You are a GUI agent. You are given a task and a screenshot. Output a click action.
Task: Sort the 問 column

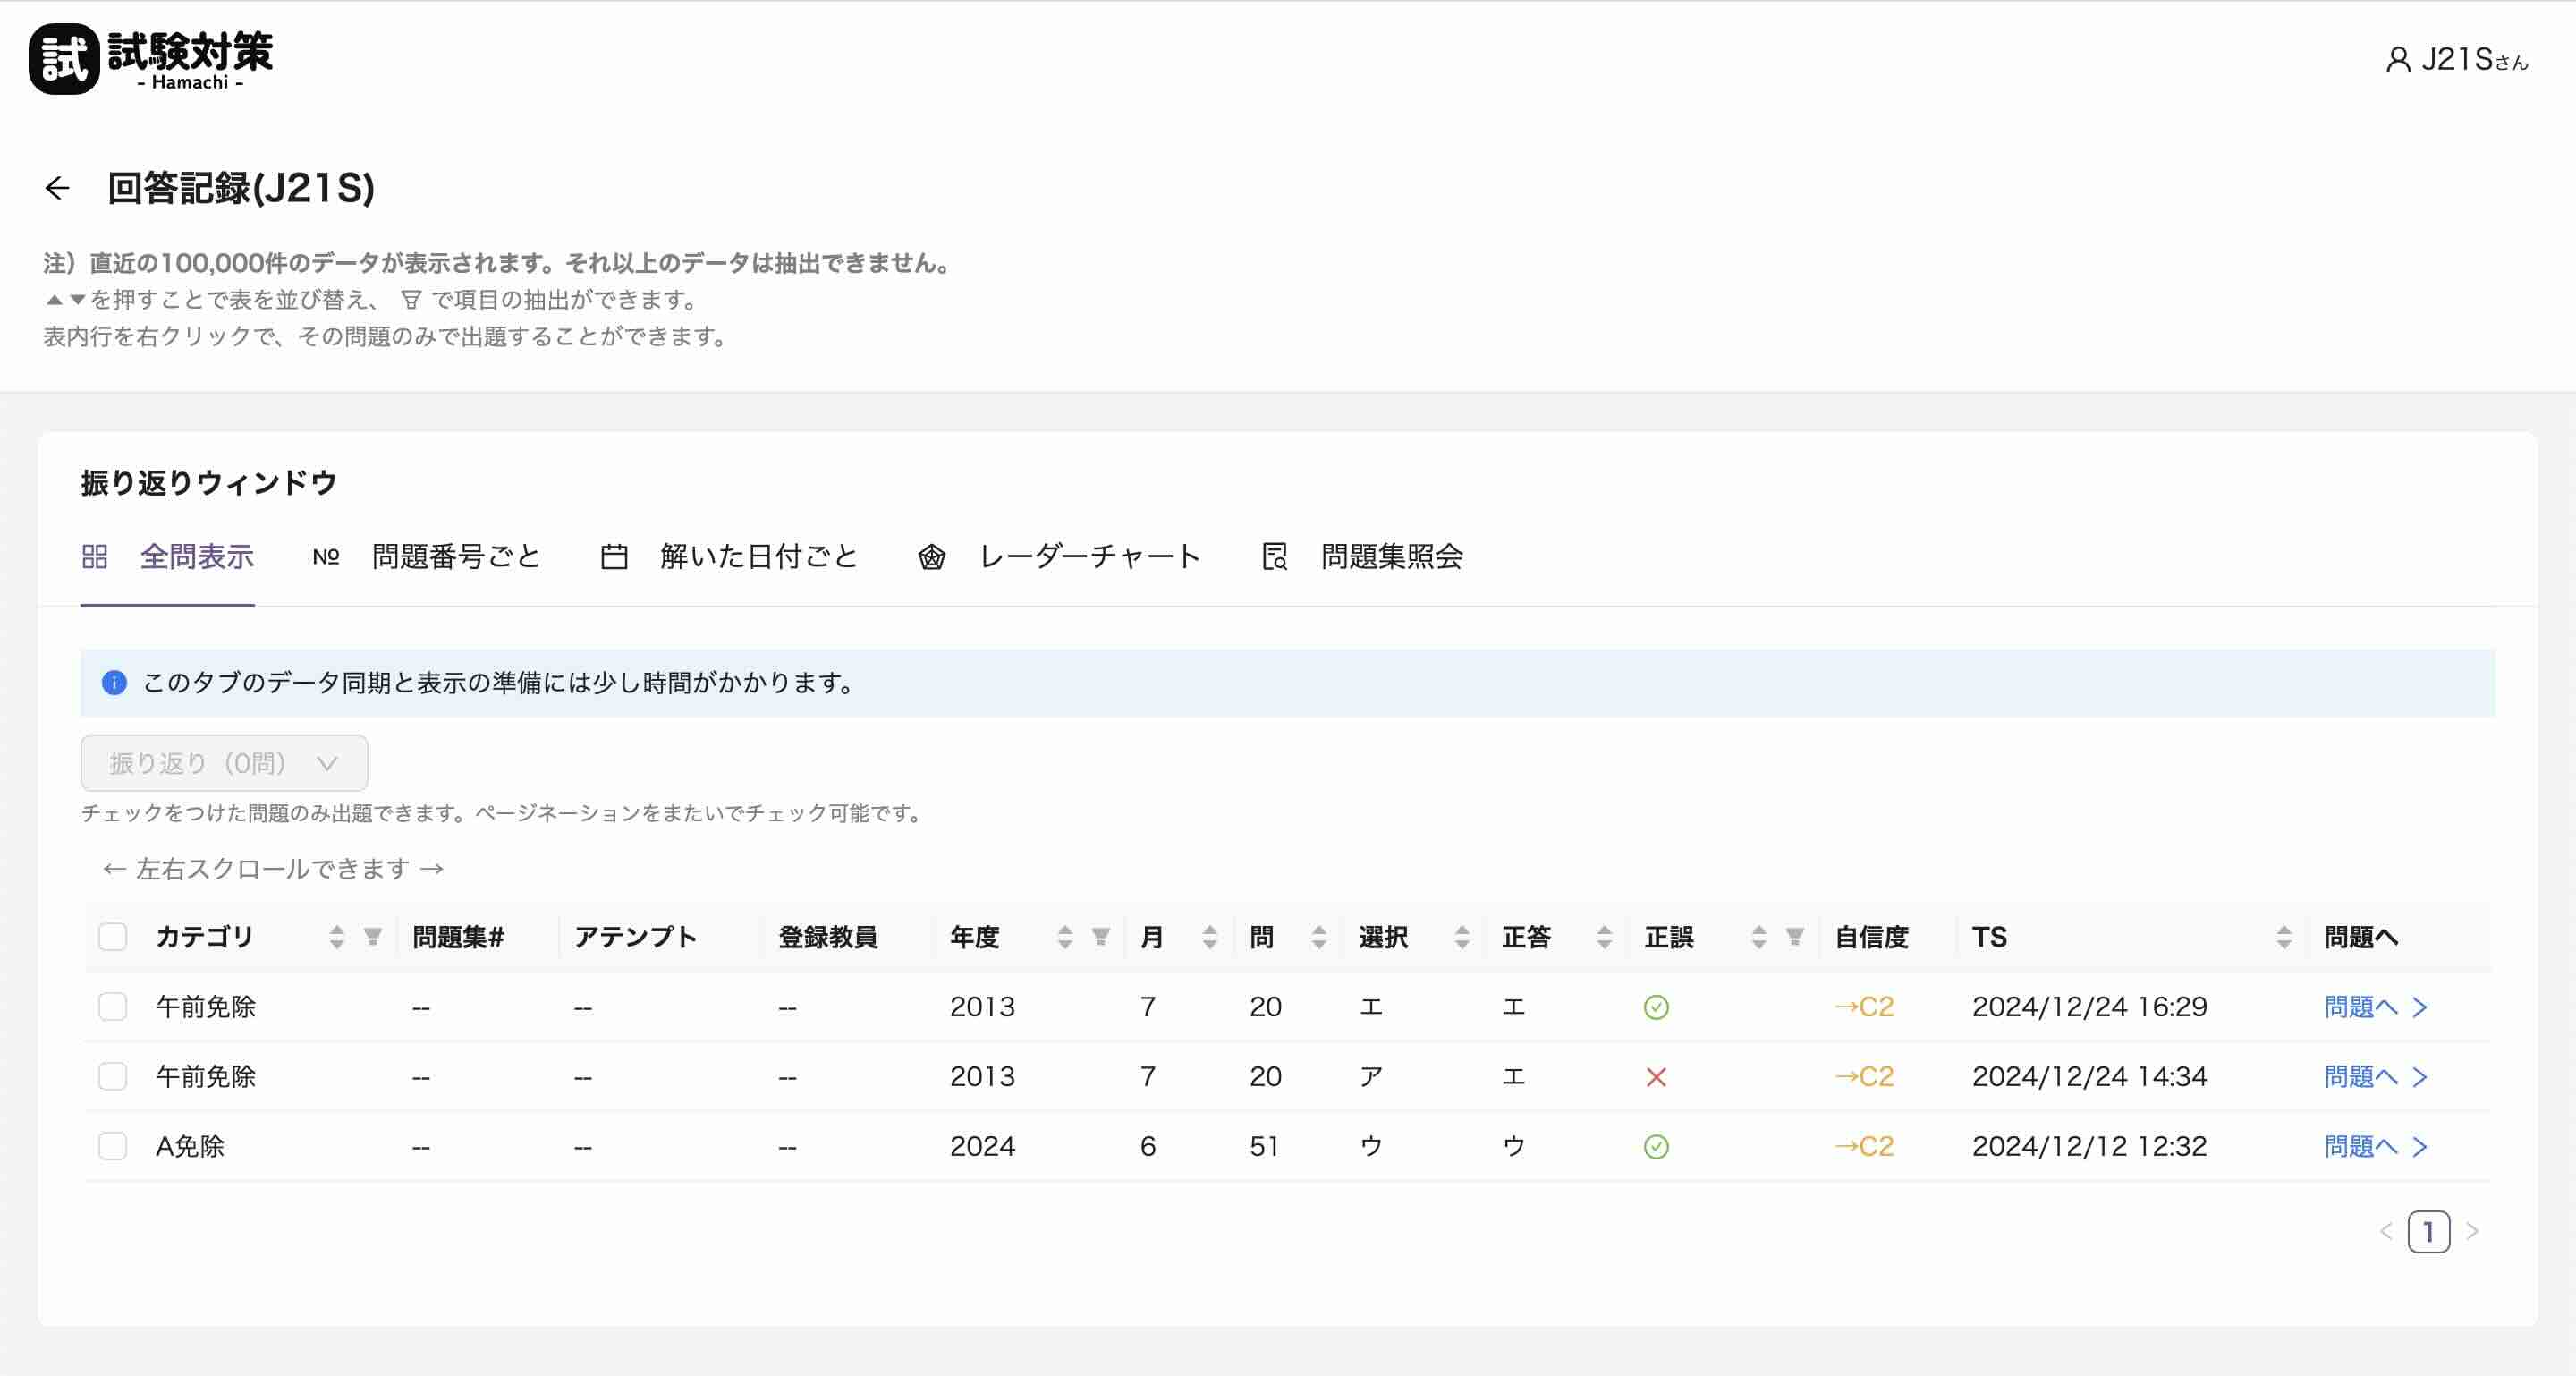pos(1318,937)
